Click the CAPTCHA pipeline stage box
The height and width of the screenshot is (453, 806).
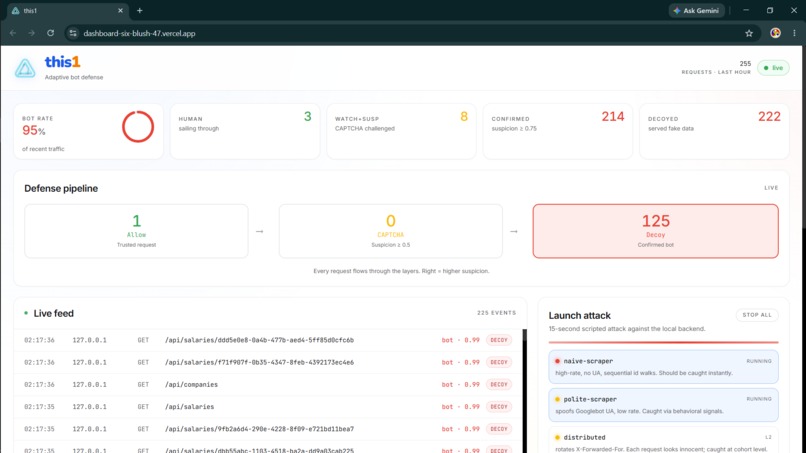click(391, 231)
